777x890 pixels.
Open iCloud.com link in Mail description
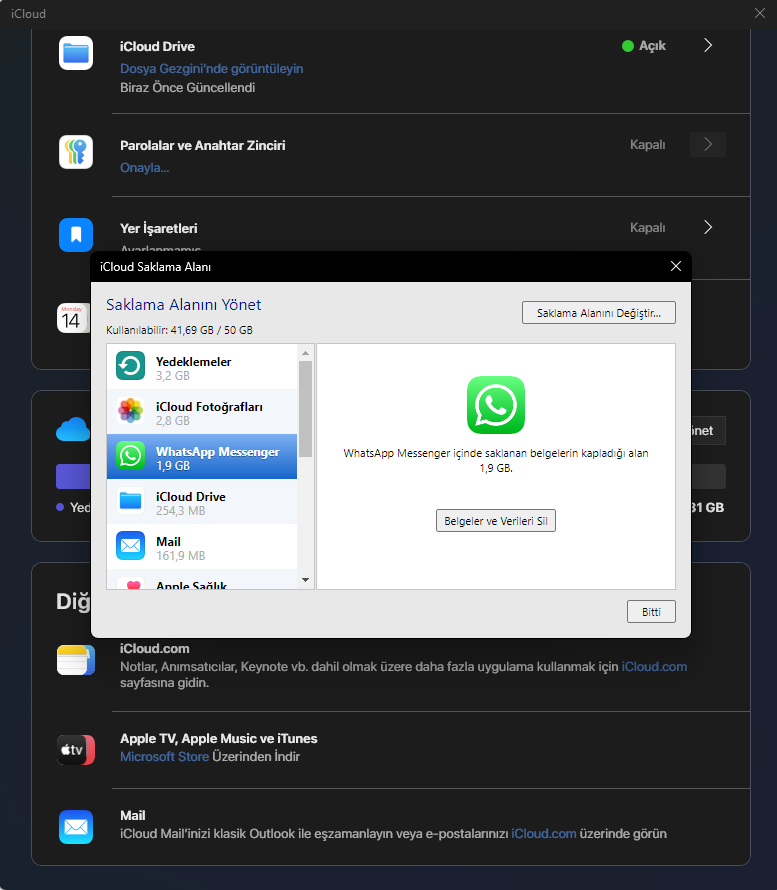click(x=544, y=834)
